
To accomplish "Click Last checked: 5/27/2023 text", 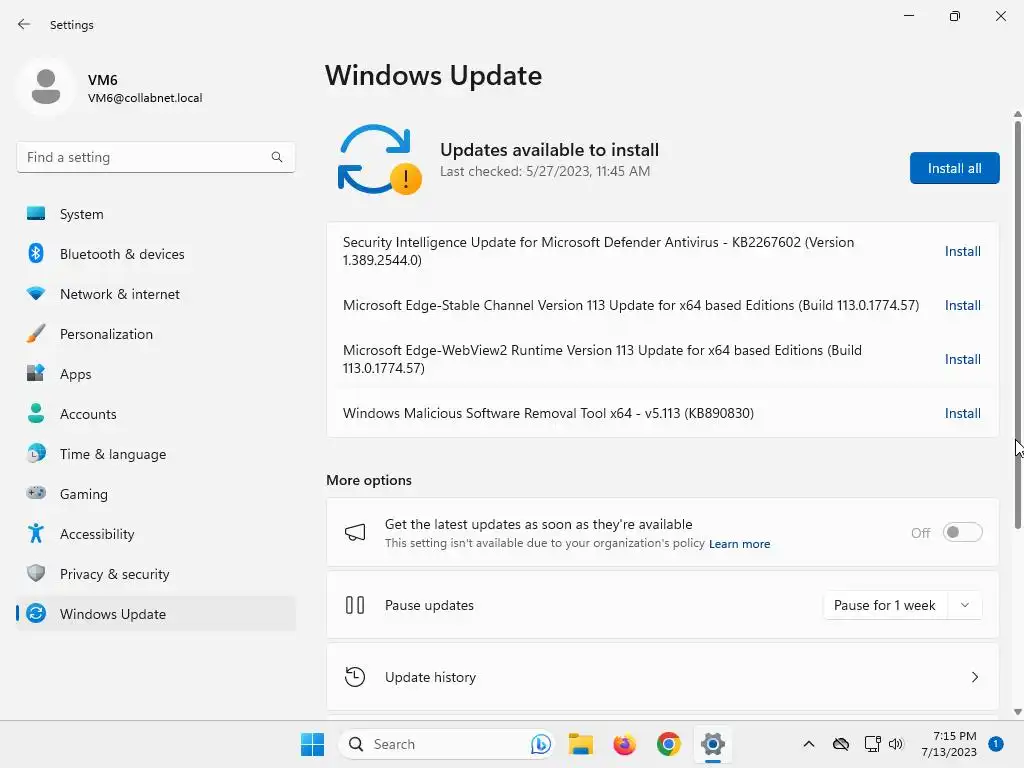I will [545, 171].
